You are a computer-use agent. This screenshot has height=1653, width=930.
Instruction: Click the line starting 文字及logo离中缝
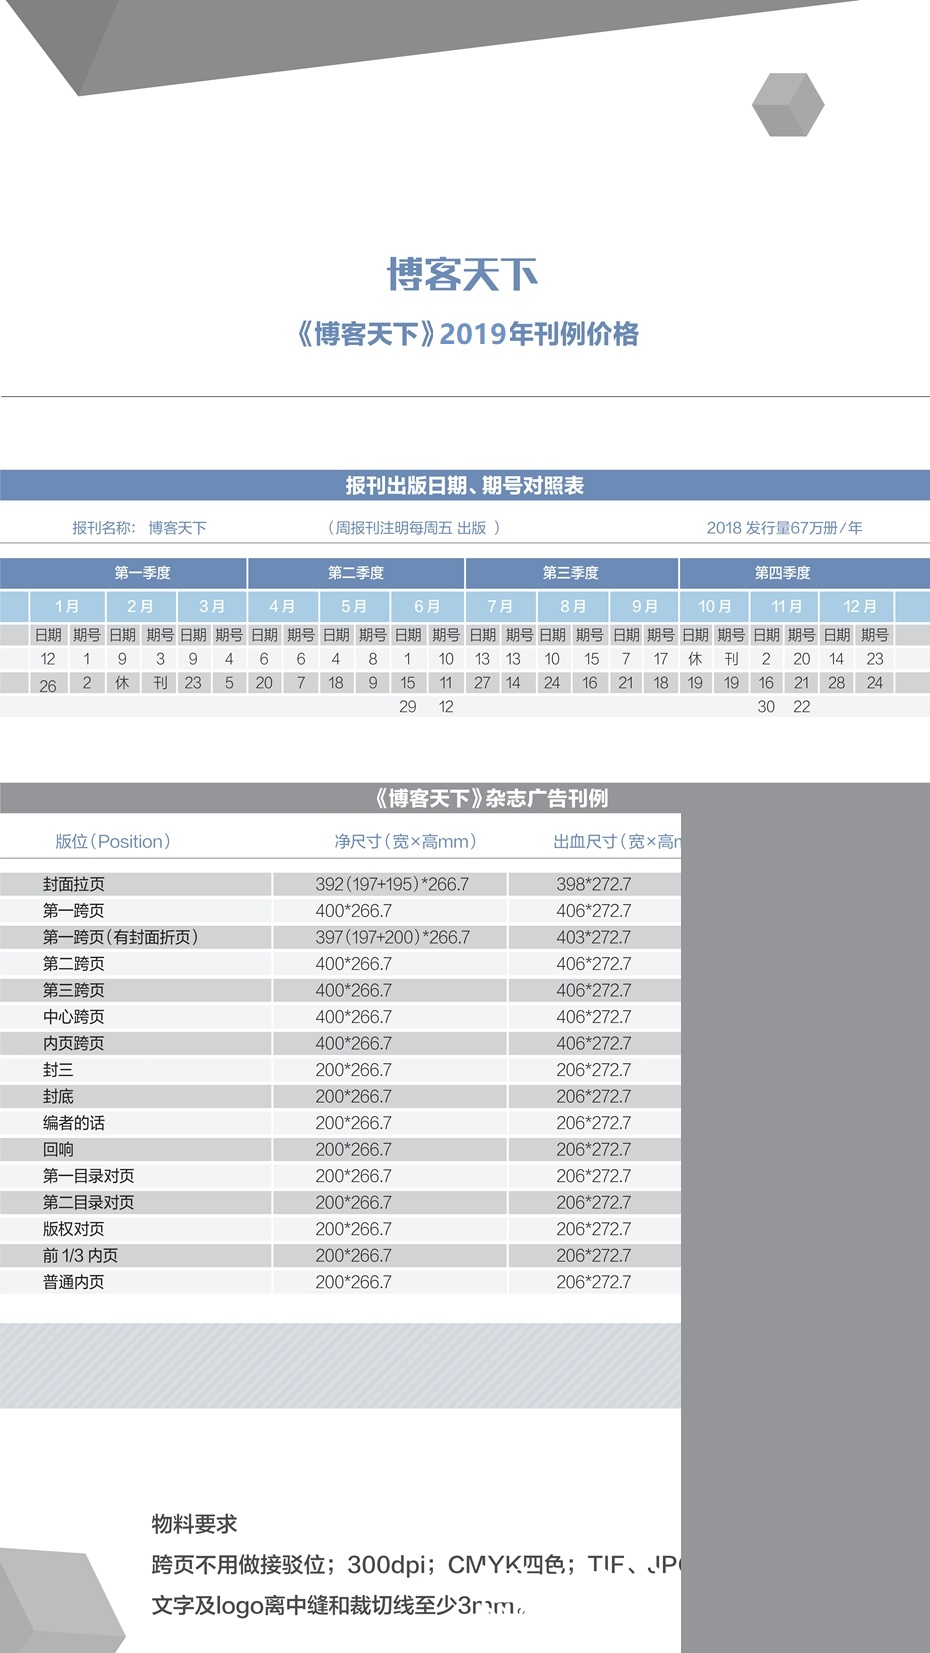tap(338, 1606)
